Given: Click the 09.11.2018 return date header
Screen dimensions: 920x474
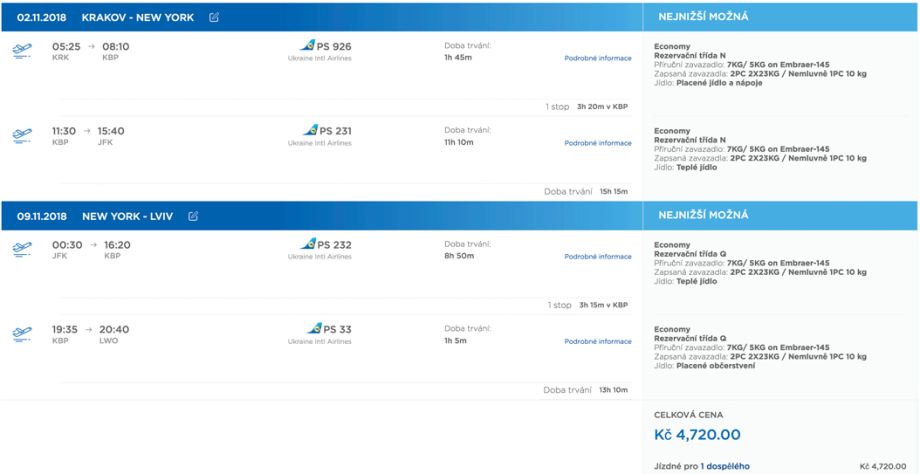Looking at the screenshot, I should [42, 216].
